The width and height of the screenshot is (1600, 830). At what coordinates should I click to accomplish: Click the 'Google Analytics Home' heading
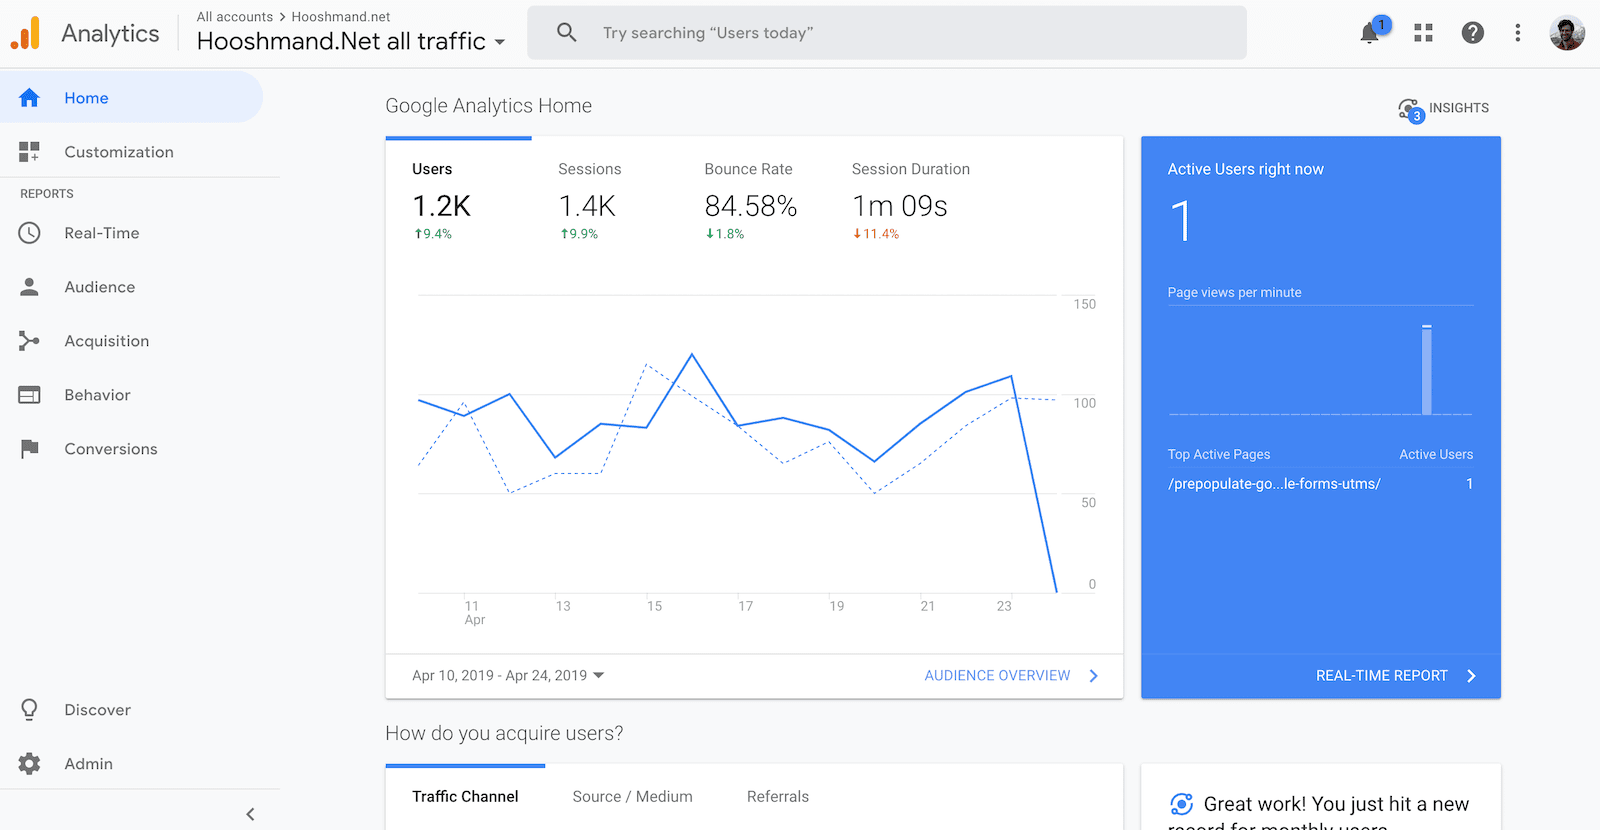pos(488,106)
